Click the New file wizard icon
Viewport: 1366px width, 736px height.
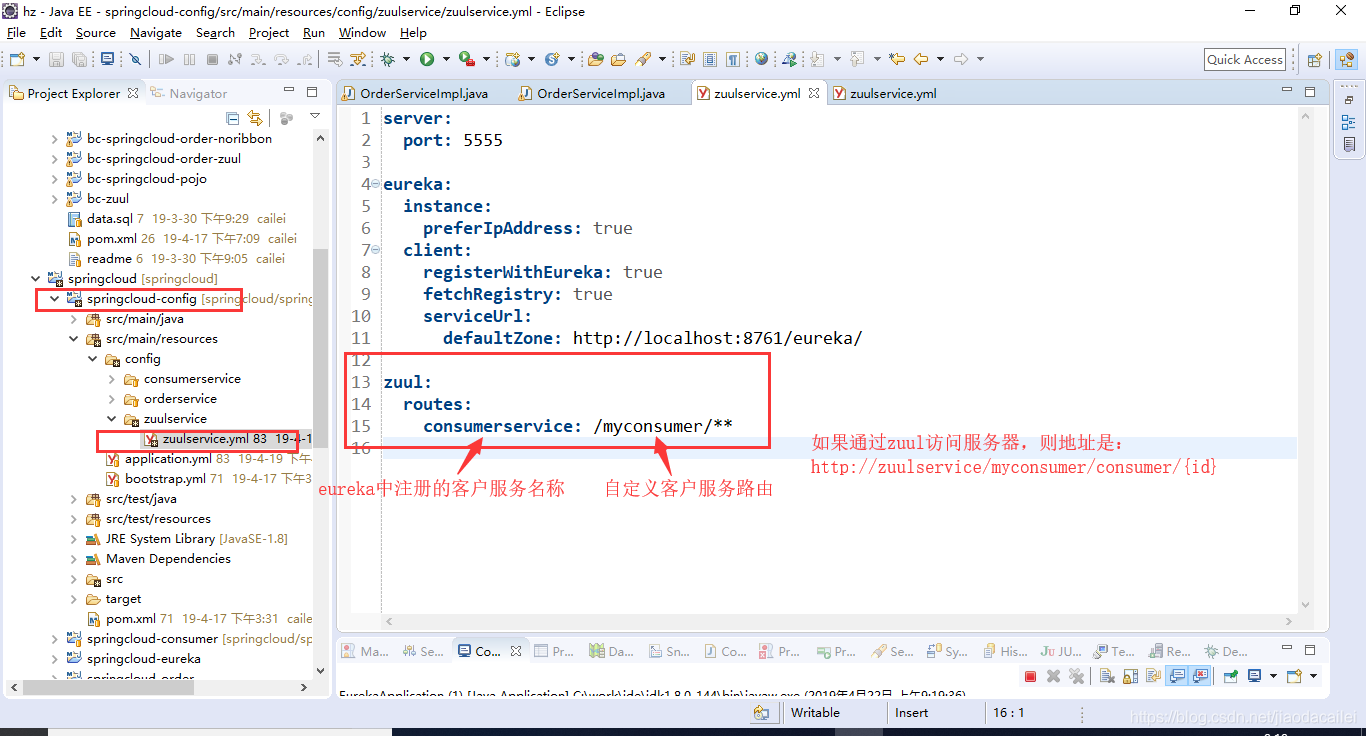coord(16,59)
